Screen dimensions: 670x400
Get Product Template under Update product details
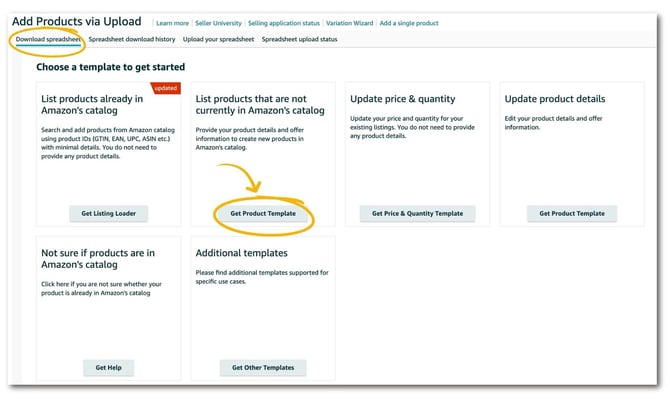point(572,213)
